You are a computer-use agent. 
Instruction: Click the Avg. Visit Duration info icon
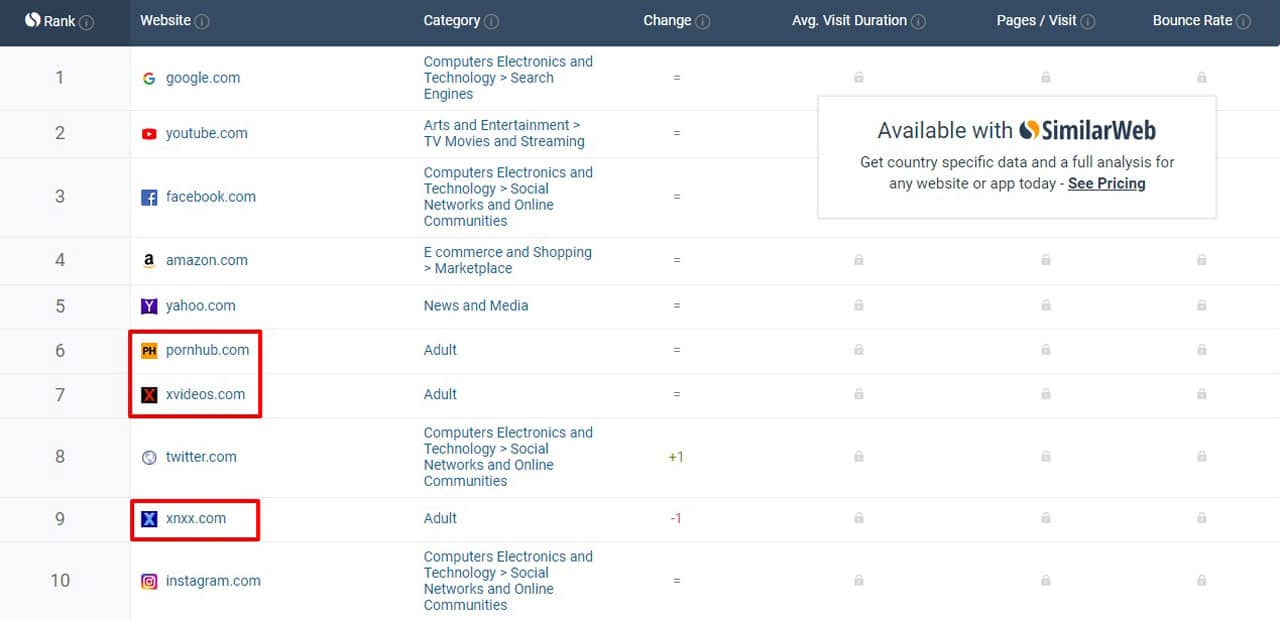[918, 21]
